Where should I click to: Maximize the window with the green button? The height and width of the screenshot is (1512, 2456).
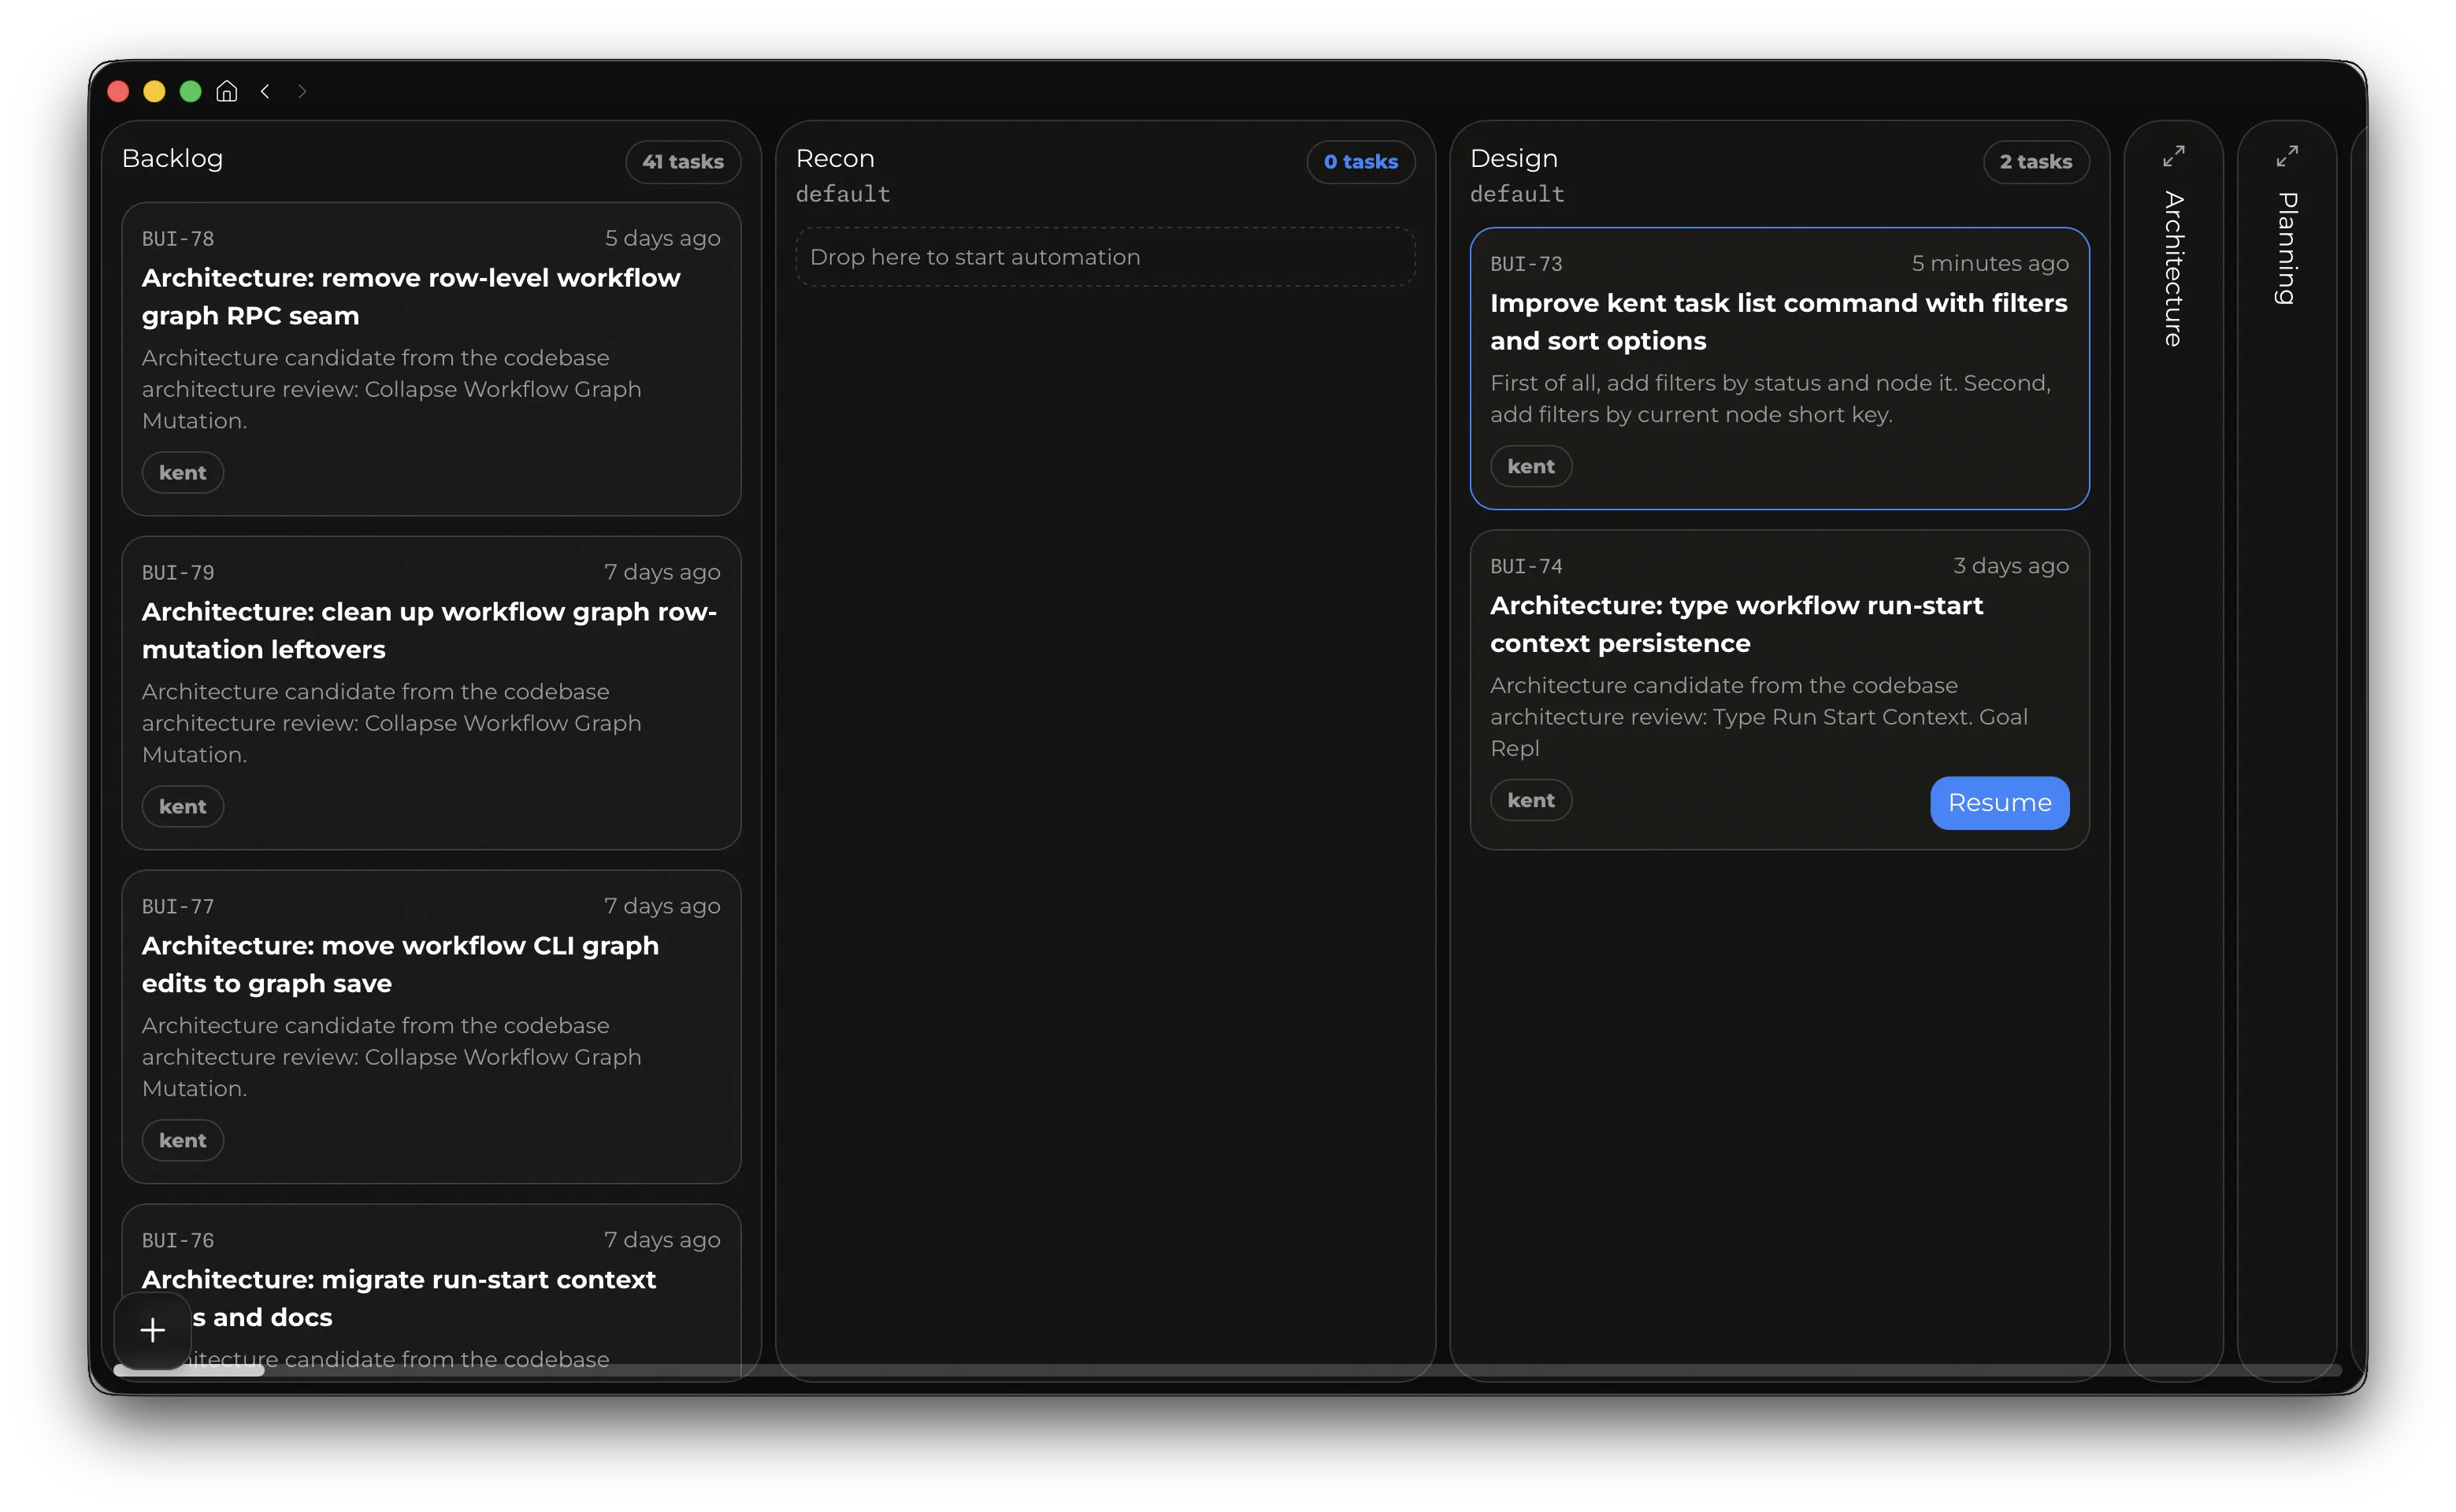(x=190, y=91)
